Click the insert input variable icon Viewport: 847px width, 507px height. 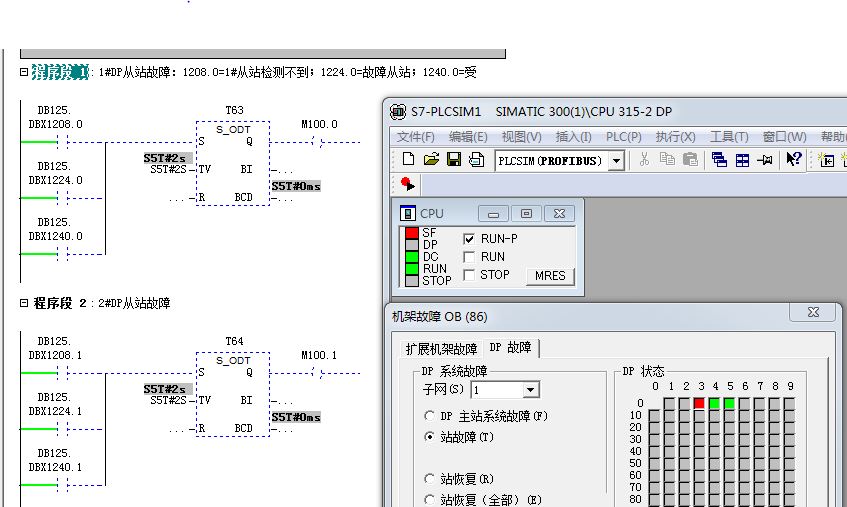tap(826, 160)
